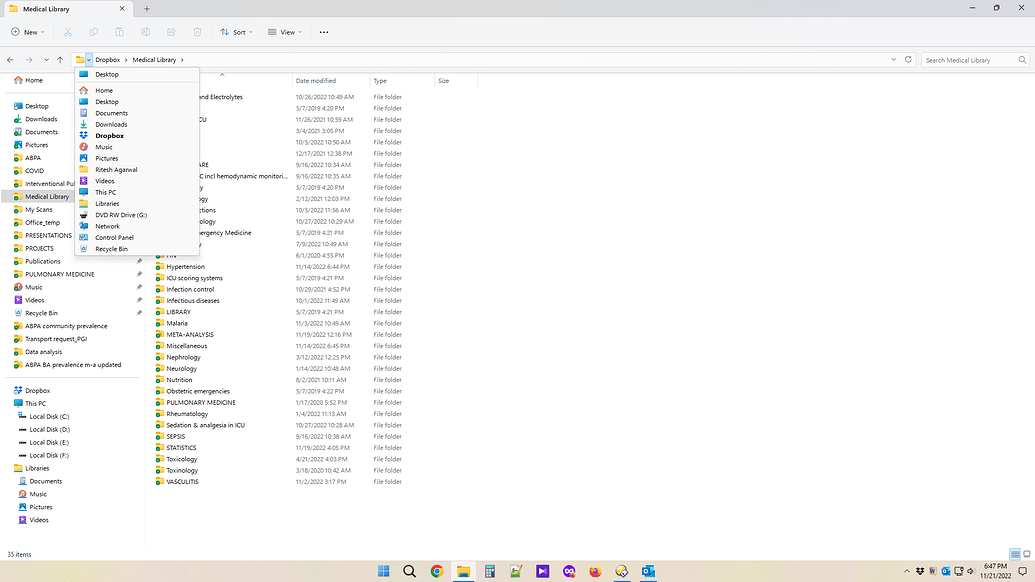Image resolution: width=1035 pixels, height=582 pixels.
Task: Select Dropbox in the dropdown list
Action: pyautogui.click(x=137, y=135)
